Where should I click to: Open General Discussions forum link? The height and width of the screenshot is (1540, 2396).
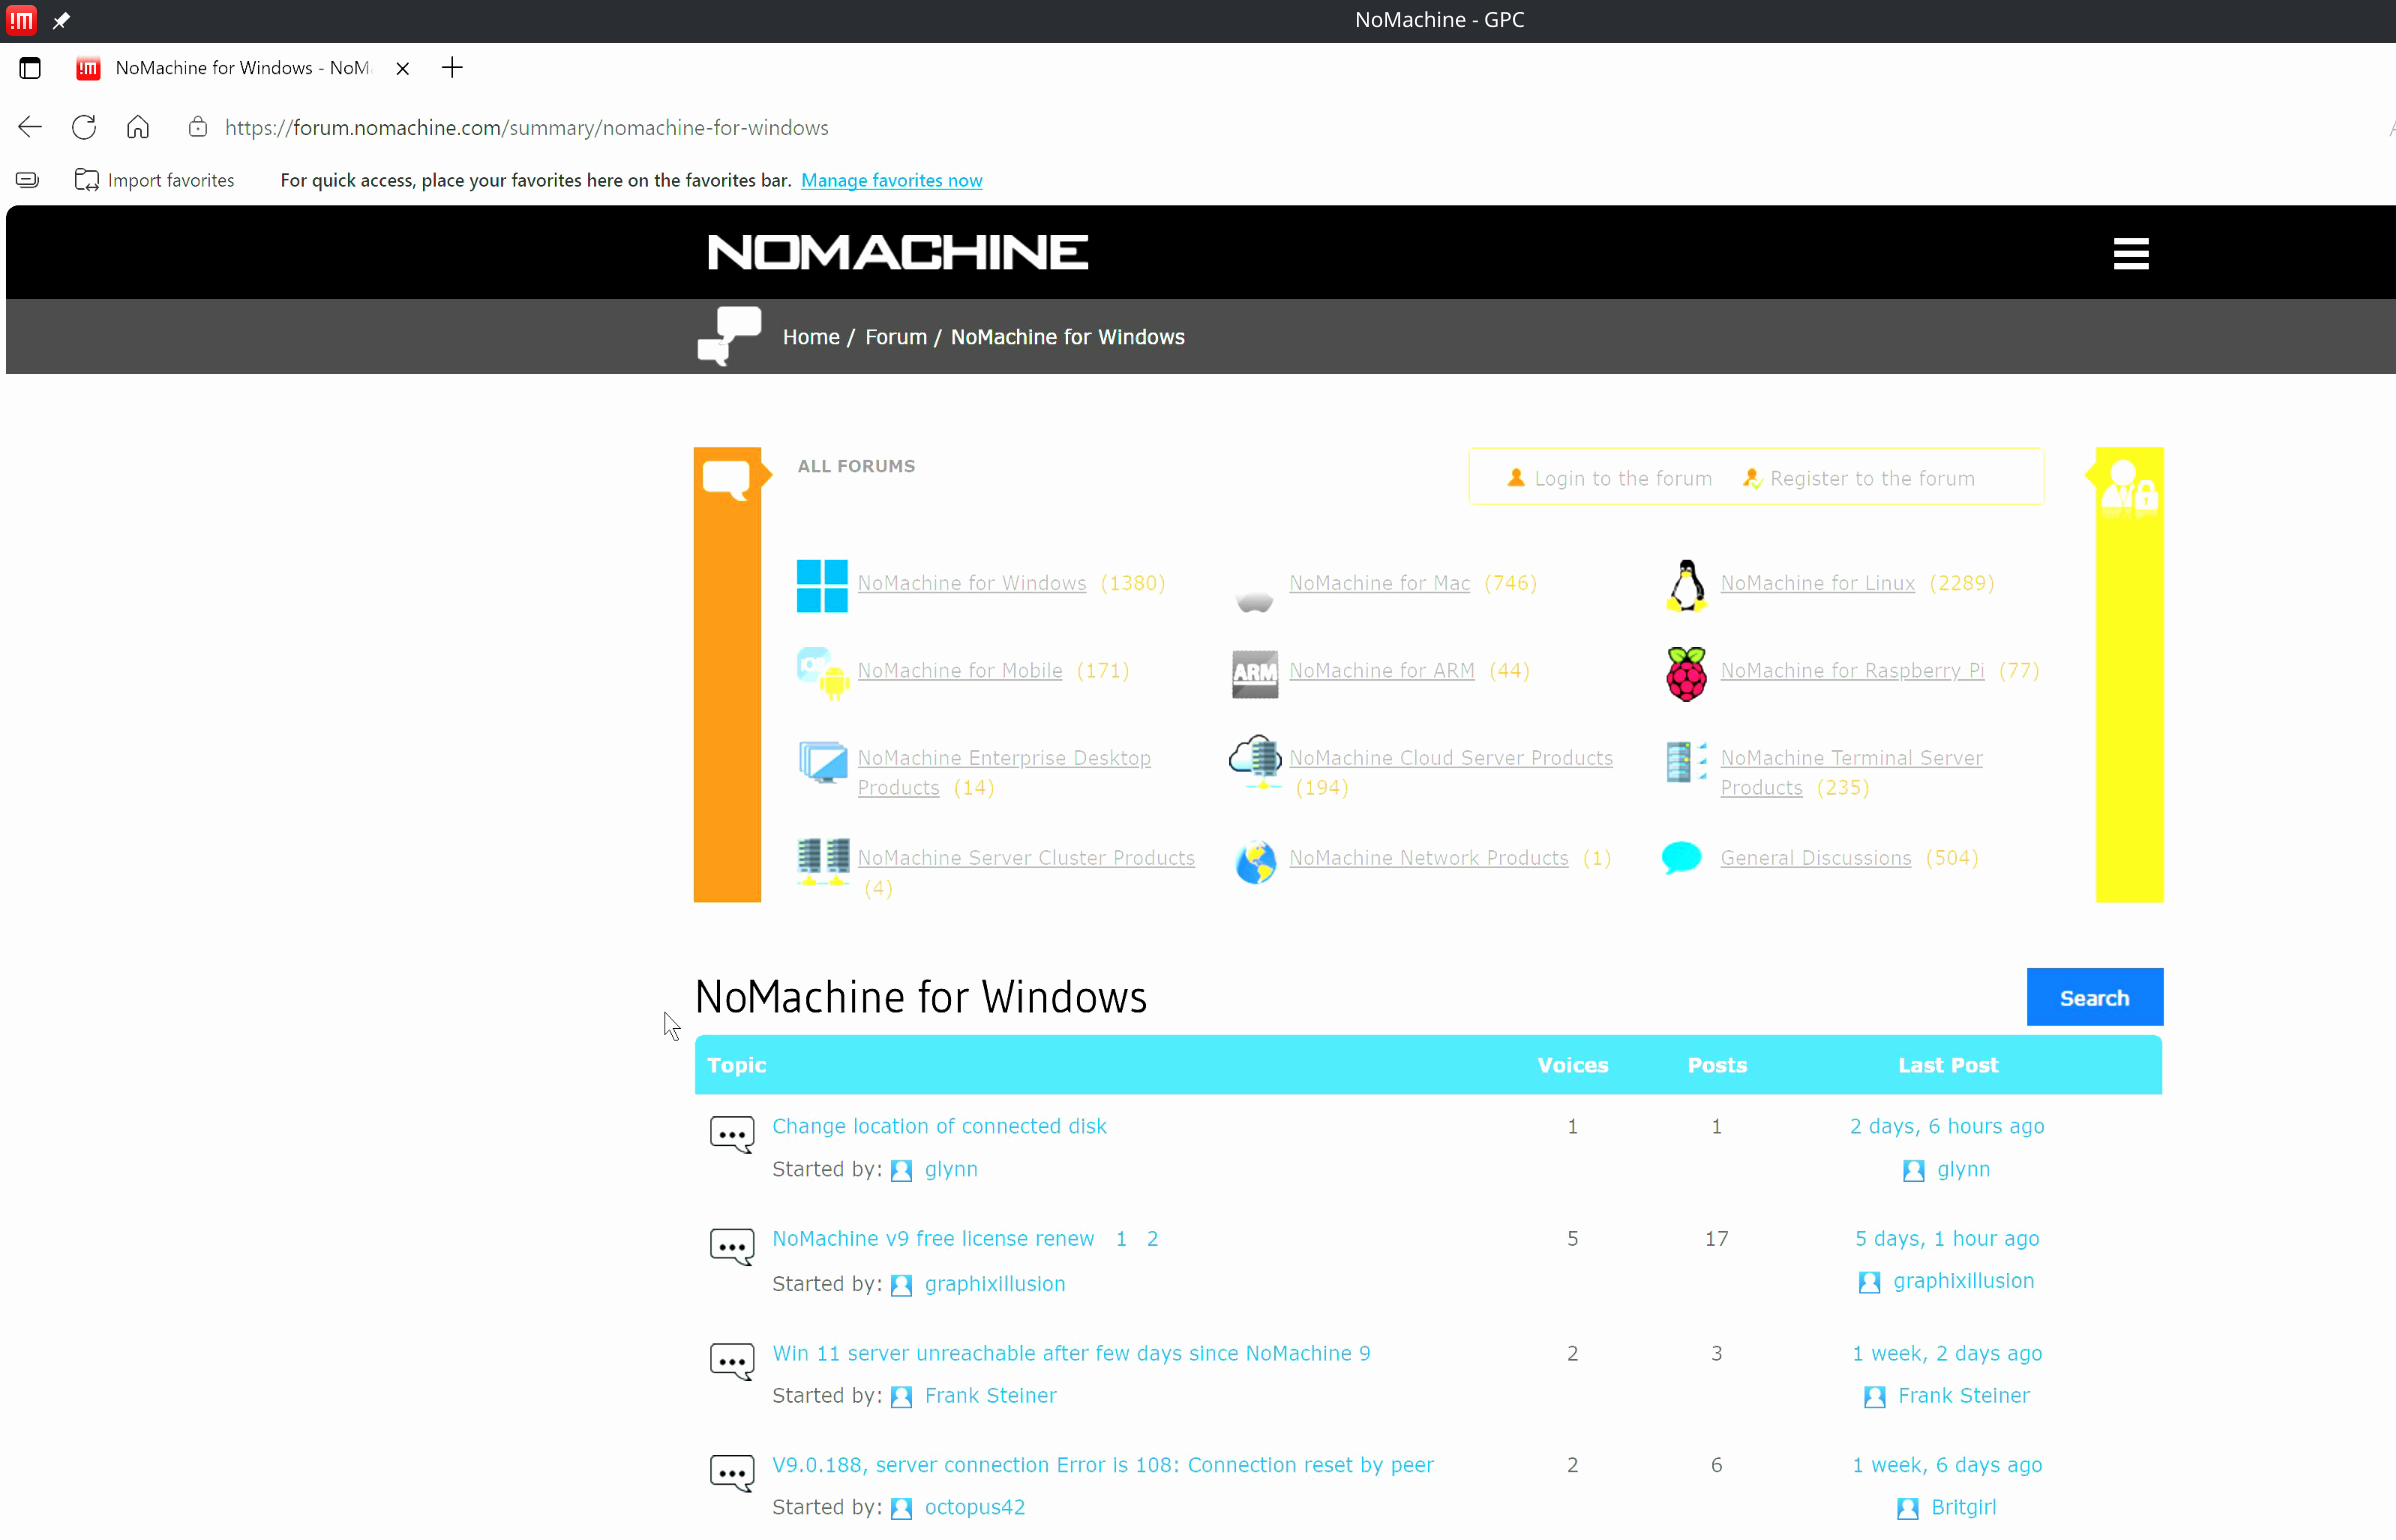1816,858
